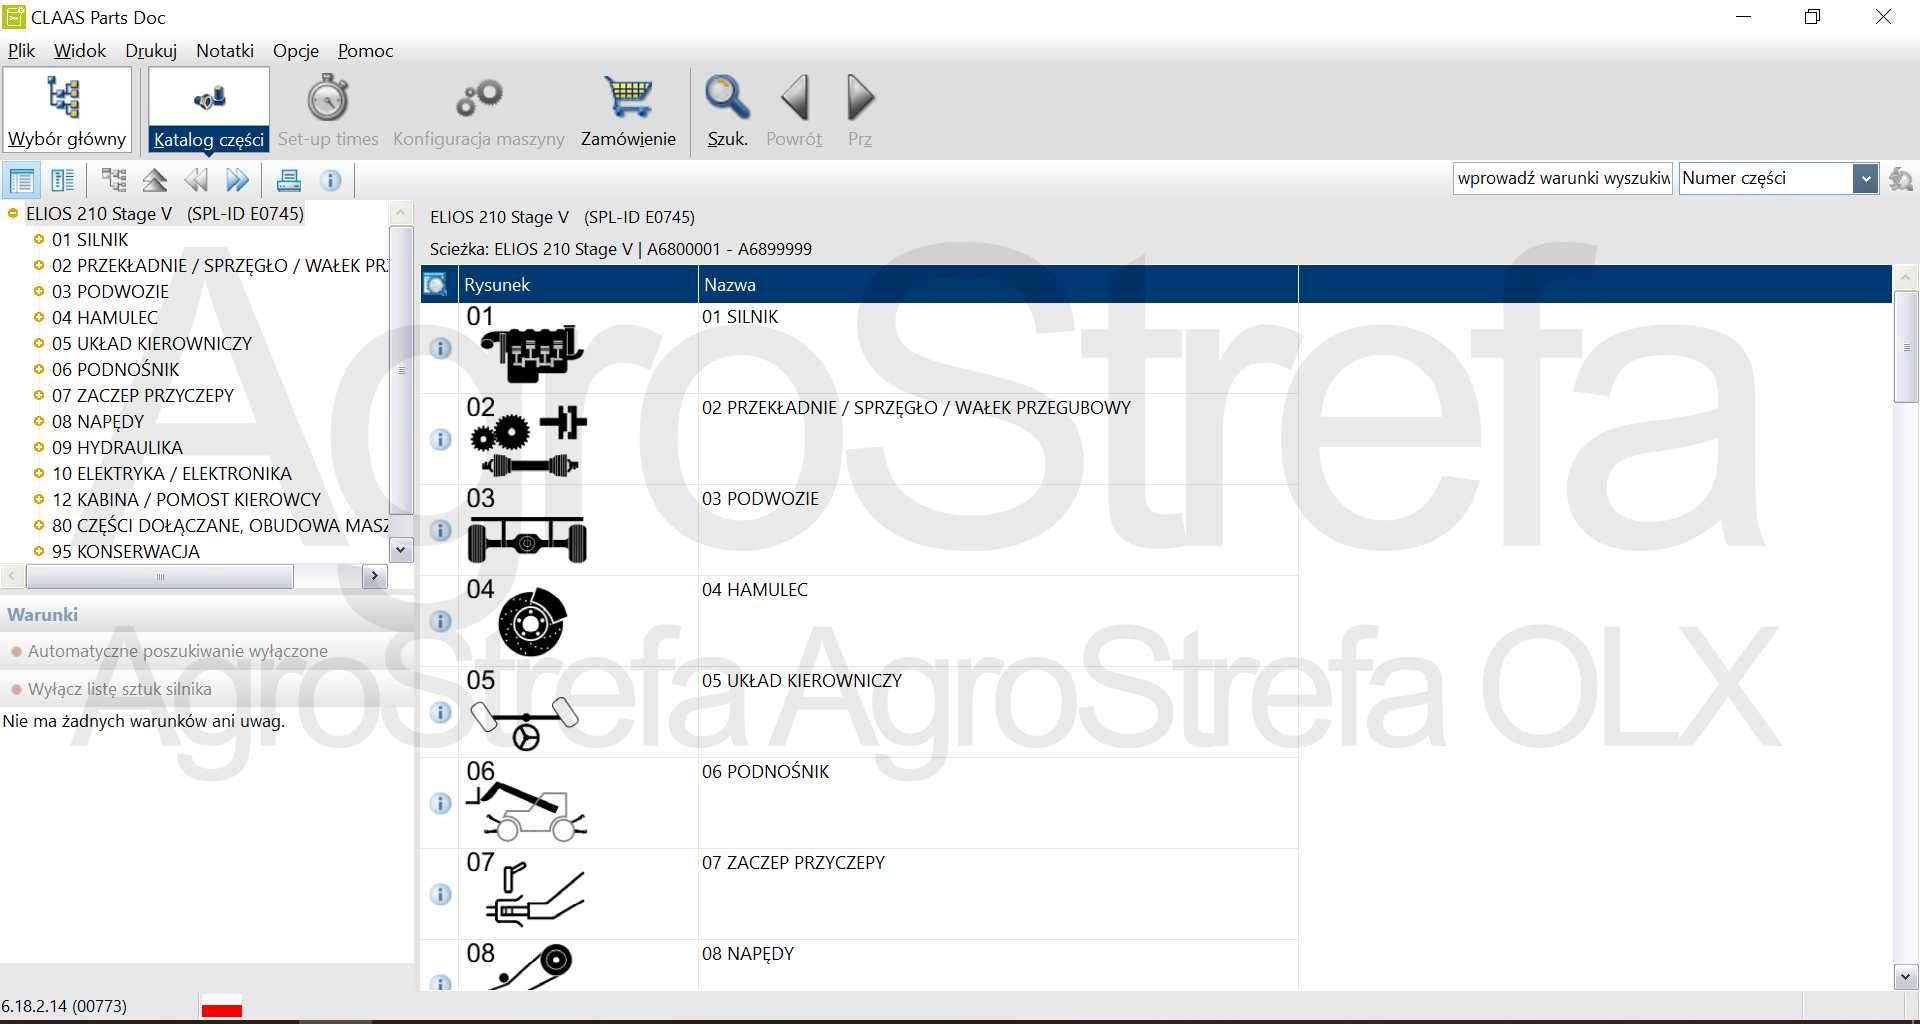Image resolution: width=1920 pixels, height=1024 pixels.
Task: Expand tree node 05 UKŁAD KIEROWNICZY
Action: (x=39, y=343)
